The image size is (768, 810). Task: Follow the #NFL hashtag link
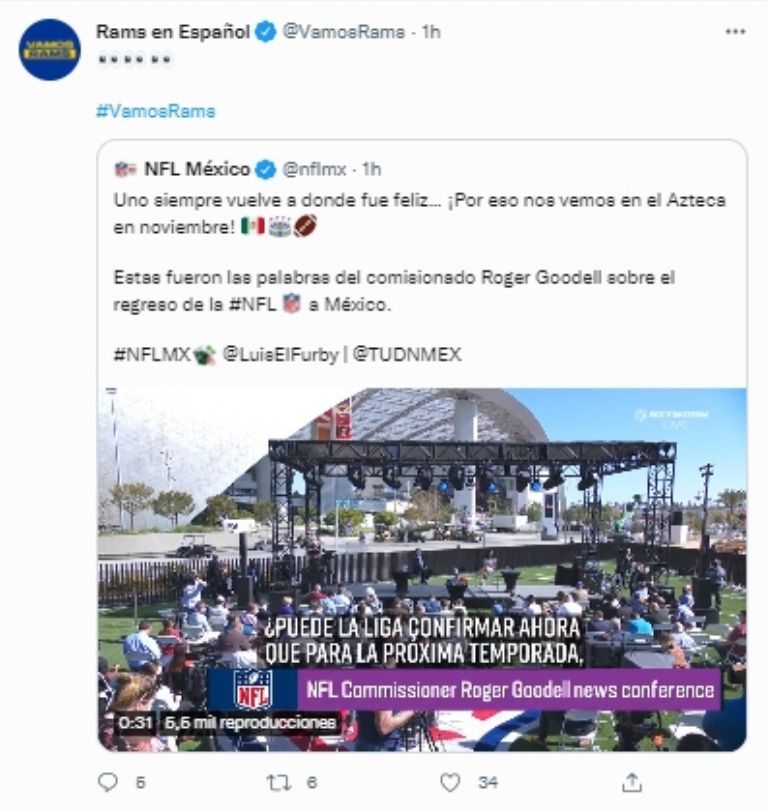point(253,304)
